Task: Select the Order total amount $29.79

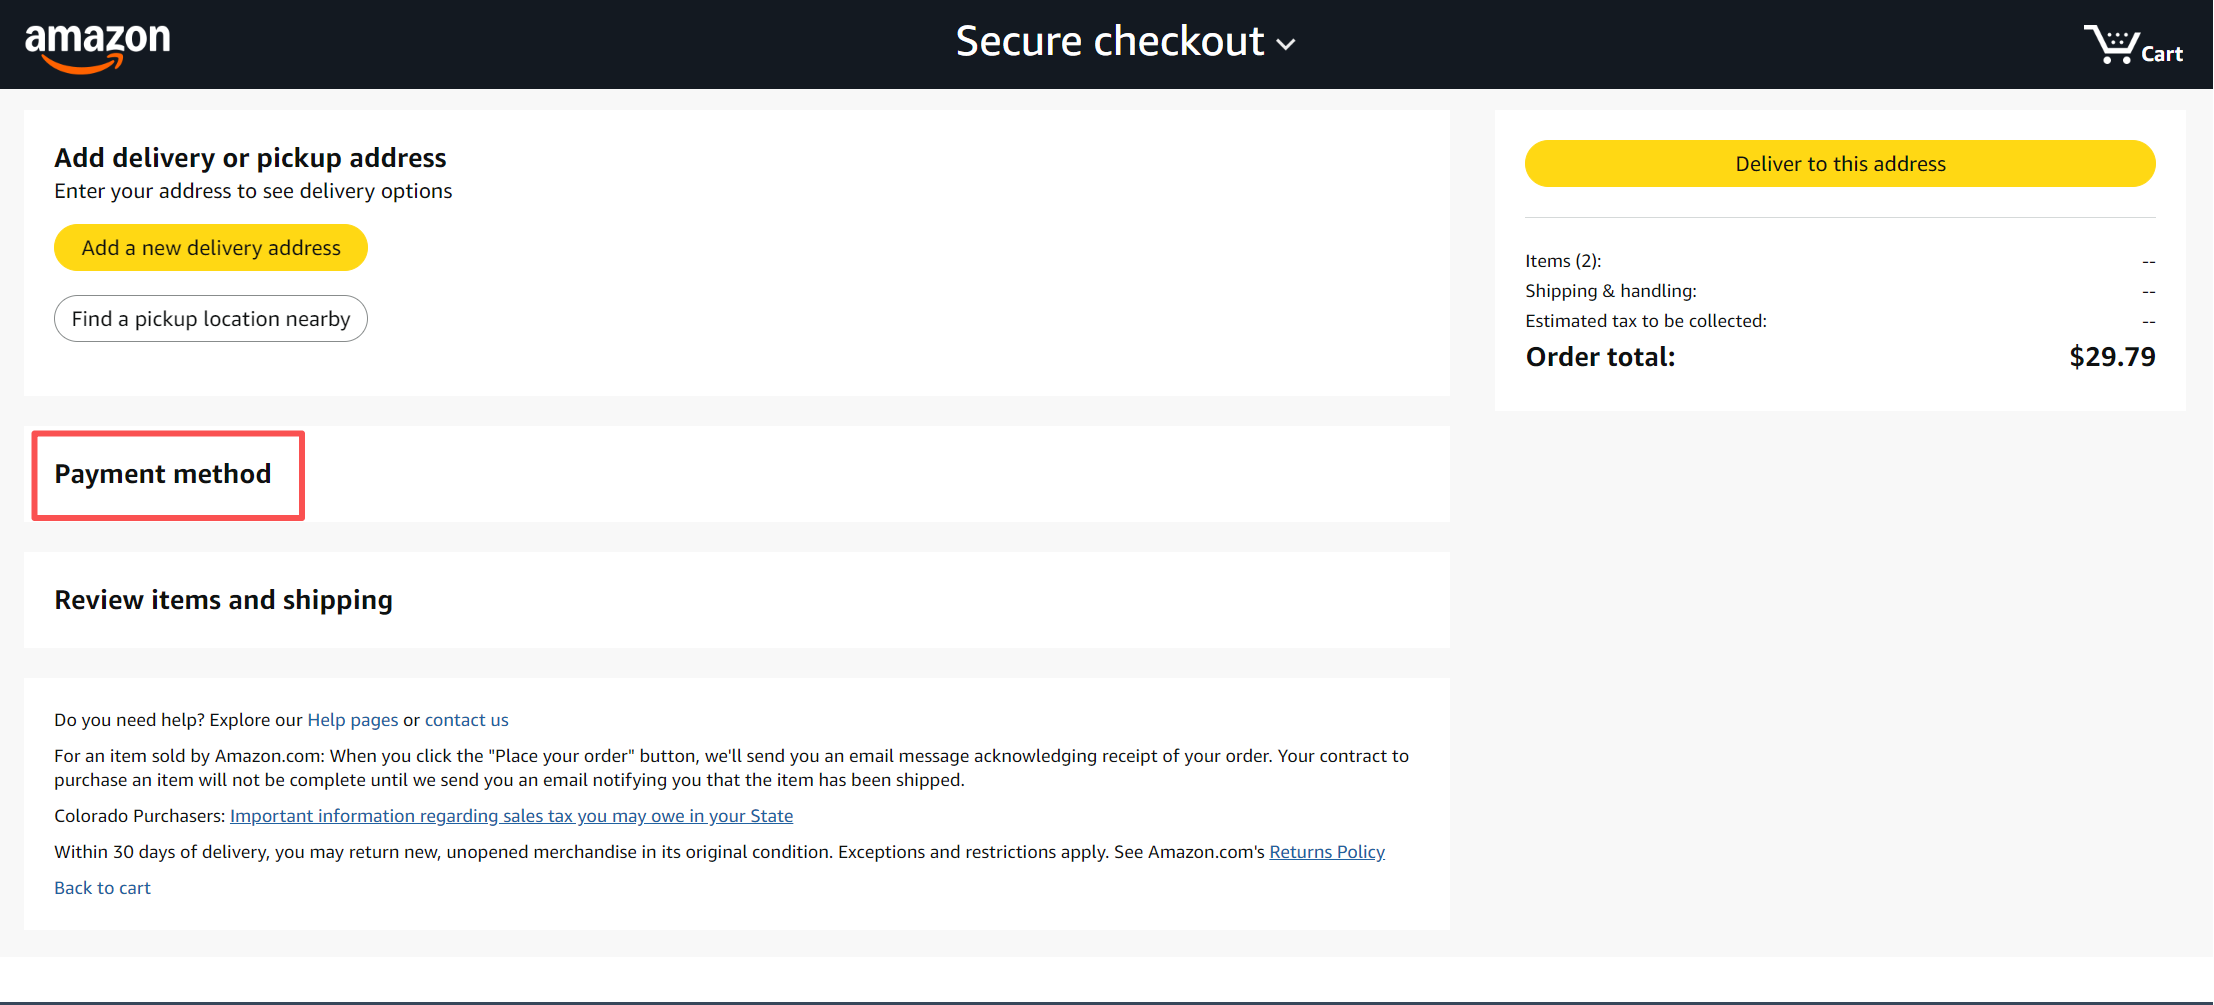Action: click(2112, 357)
